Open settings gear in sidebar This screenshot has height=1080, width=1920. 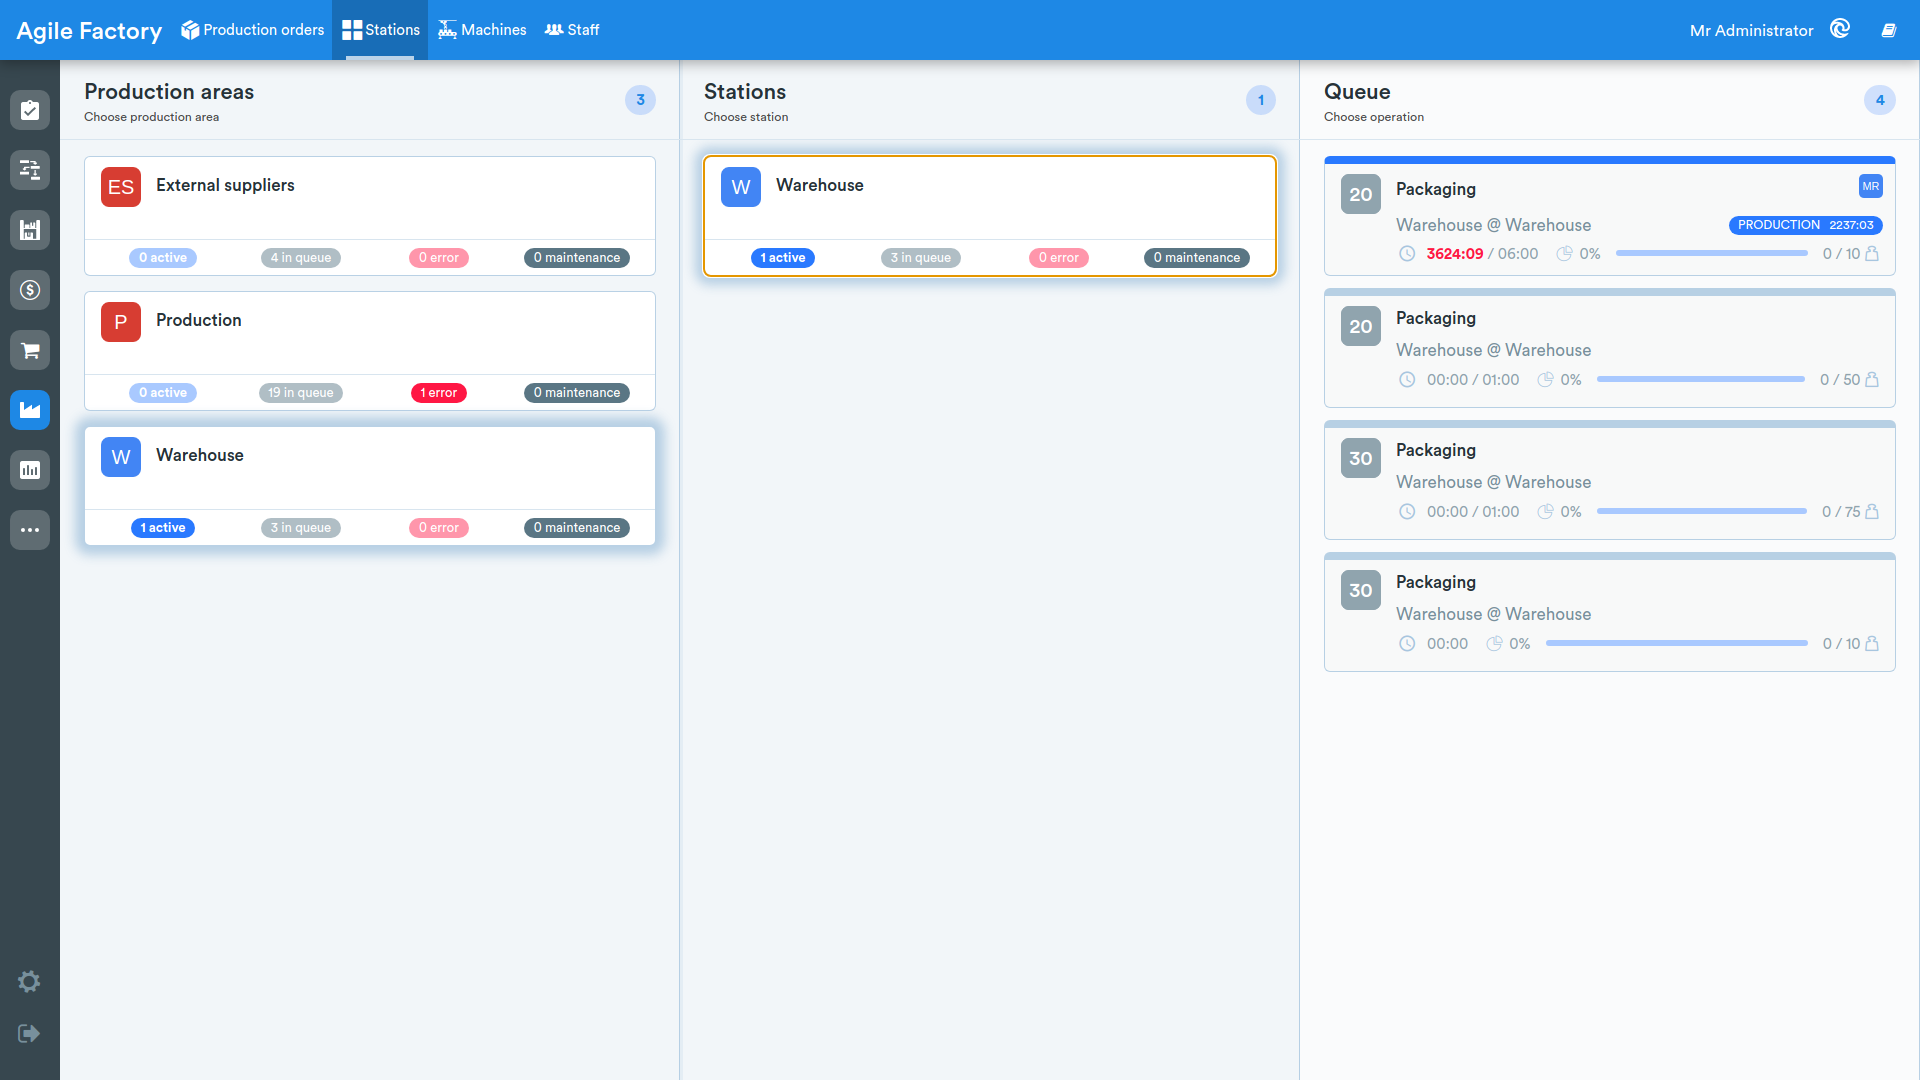coord(29,981)
